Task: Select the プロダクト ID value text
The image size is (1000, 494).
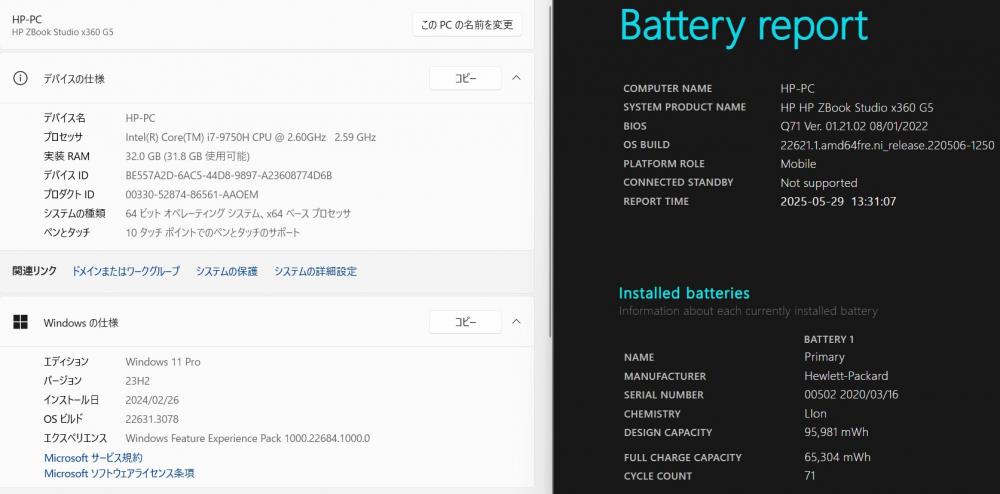Action: coord(192,194)
